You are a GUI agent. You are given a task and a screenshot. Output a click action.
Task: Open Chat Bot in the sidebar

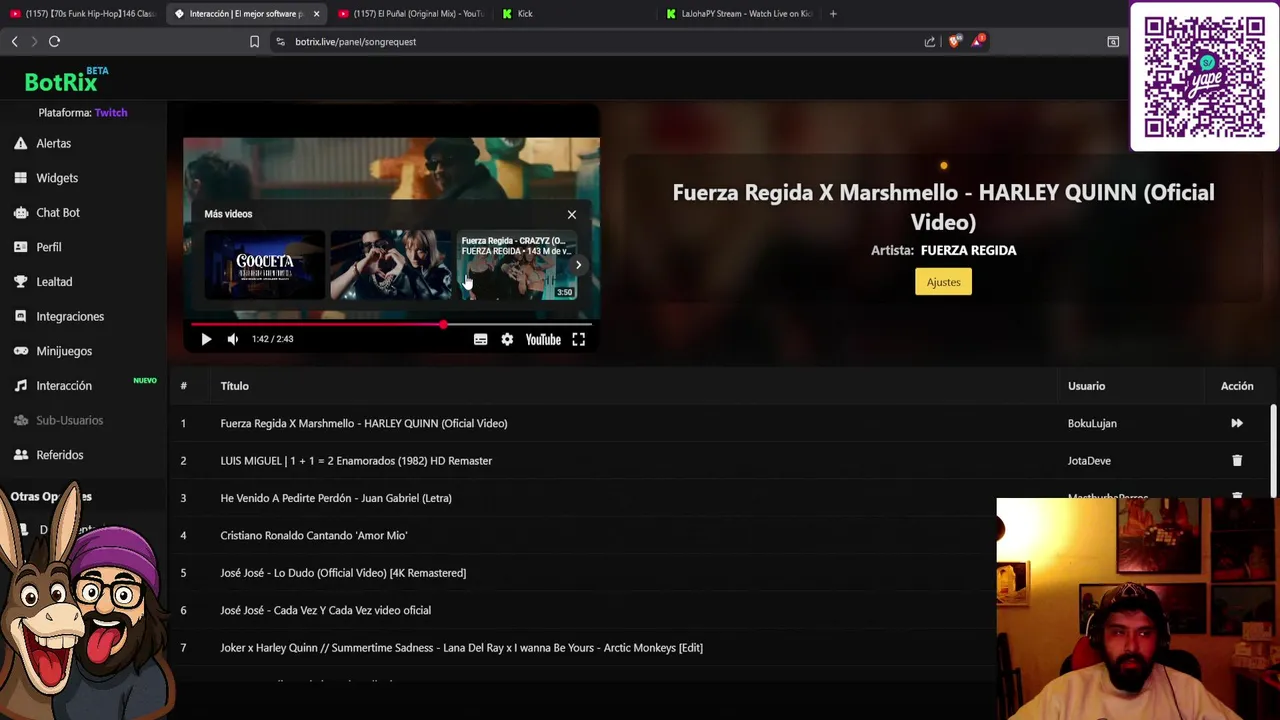[x=58, y=212]
